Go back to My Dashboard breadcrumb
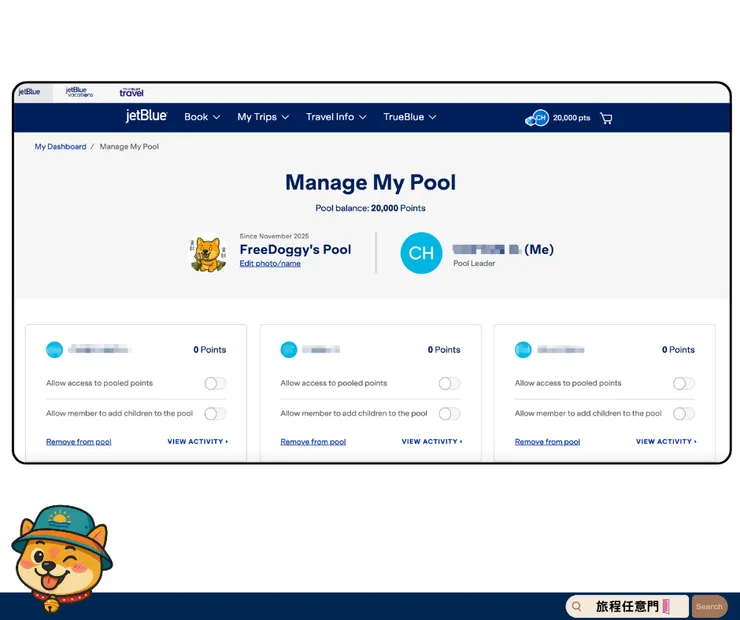This screenshot has width=740, height=620. coord(60,147)
